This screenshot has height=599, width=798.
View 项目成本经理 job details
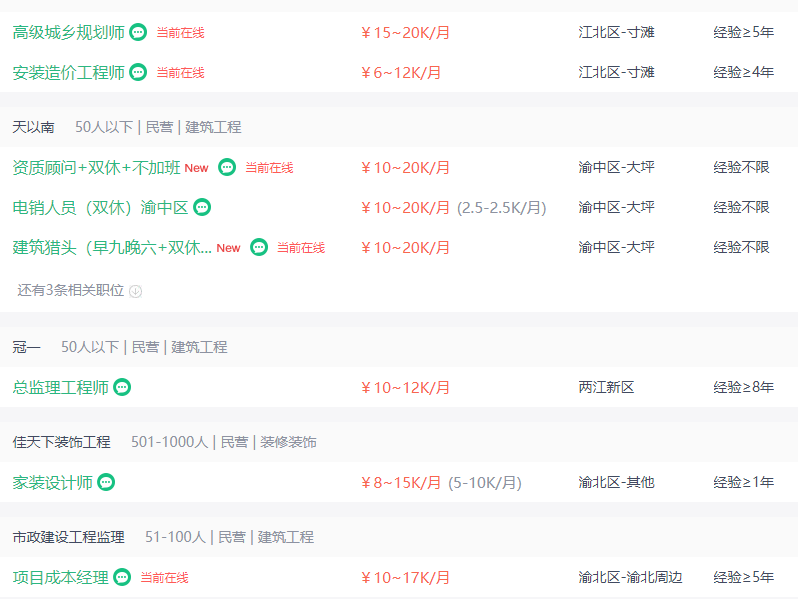click(x=61, y=577)
